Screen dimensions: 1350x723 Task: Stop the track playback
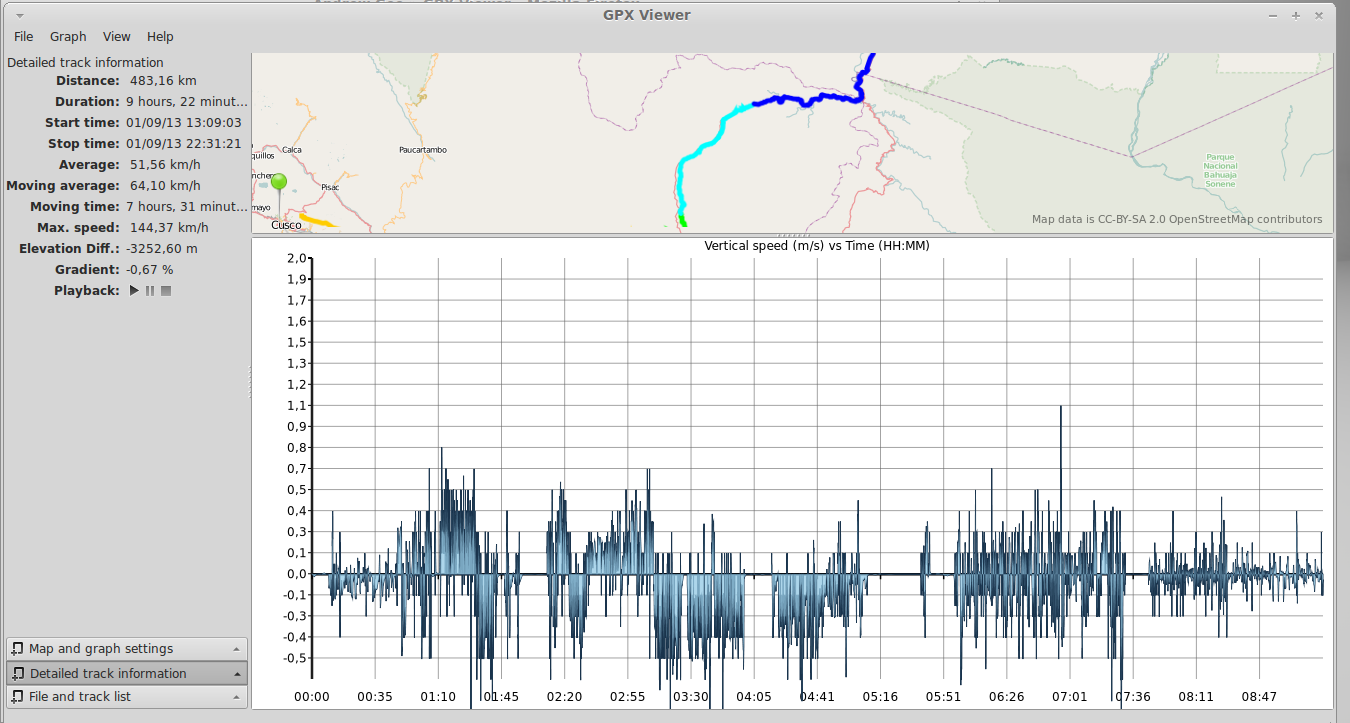coord(166,291)
